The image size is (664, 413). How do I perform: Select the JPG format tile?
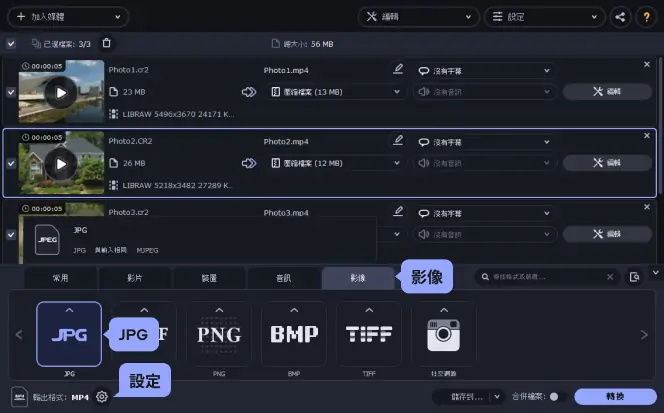pos(69,334)
